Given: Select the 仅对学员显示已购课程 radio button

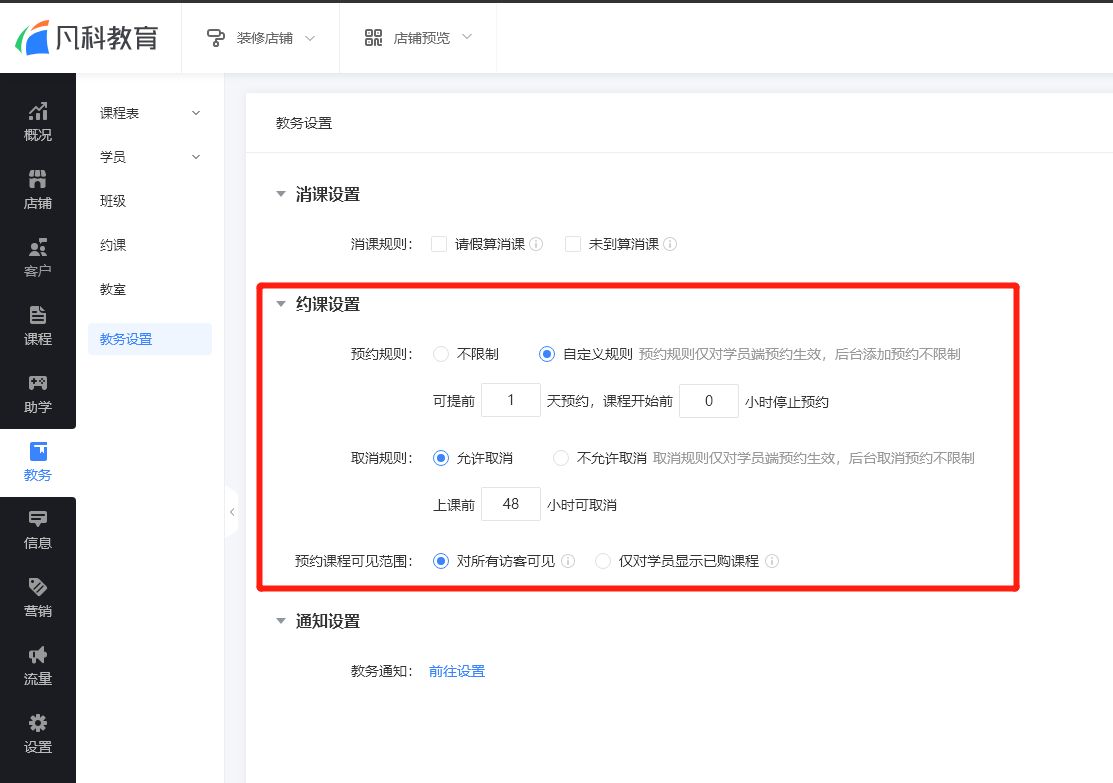Looking at the screenshot, I should [603, 561].
